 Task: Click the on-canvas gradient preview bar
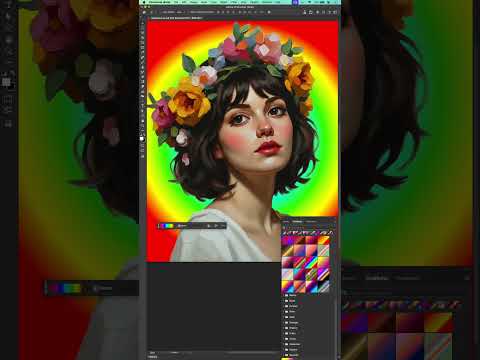(x=166, y=226)
